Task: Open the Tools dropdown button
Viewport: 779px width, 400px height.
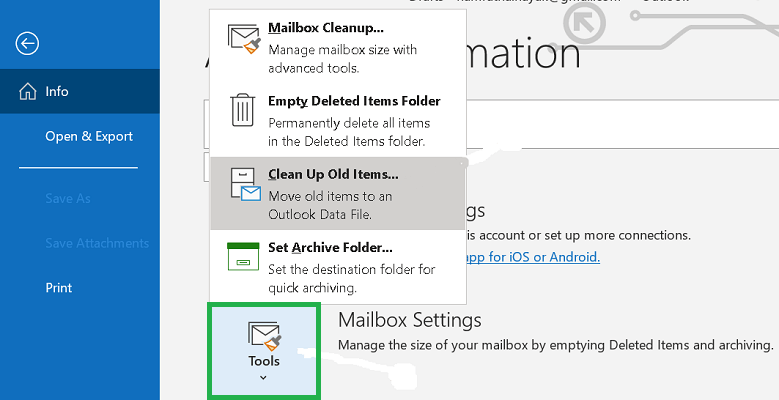Action: 264,351
